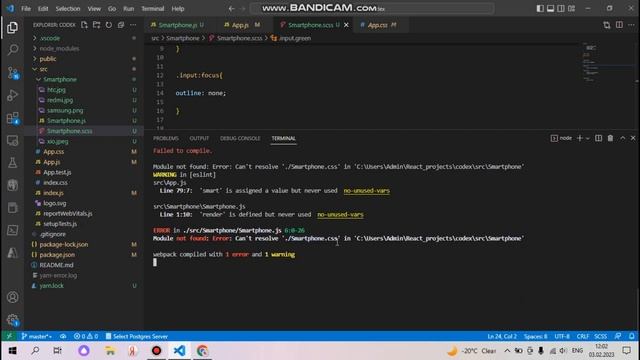Image resolution: width=640 pixels, height=360 pixels.
Task: Click Select Postgres Server in status bar
Action: click(x=137, y=336)
